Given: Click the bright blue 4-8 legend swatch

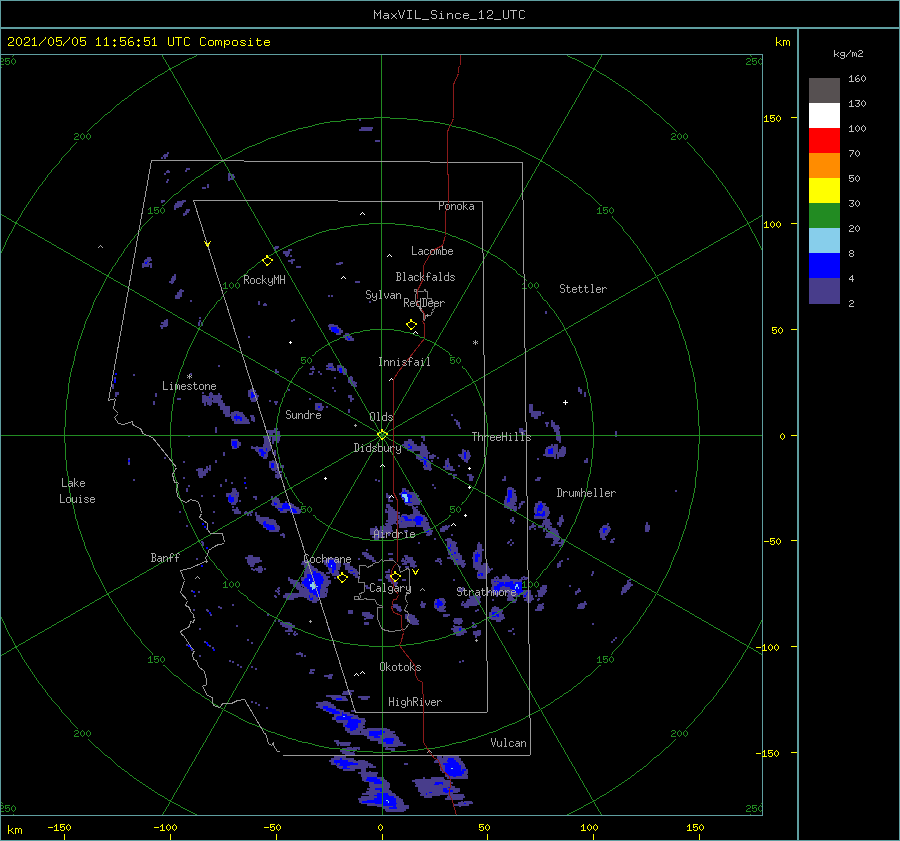Looking at the screenshot, I should coord(824,265).
